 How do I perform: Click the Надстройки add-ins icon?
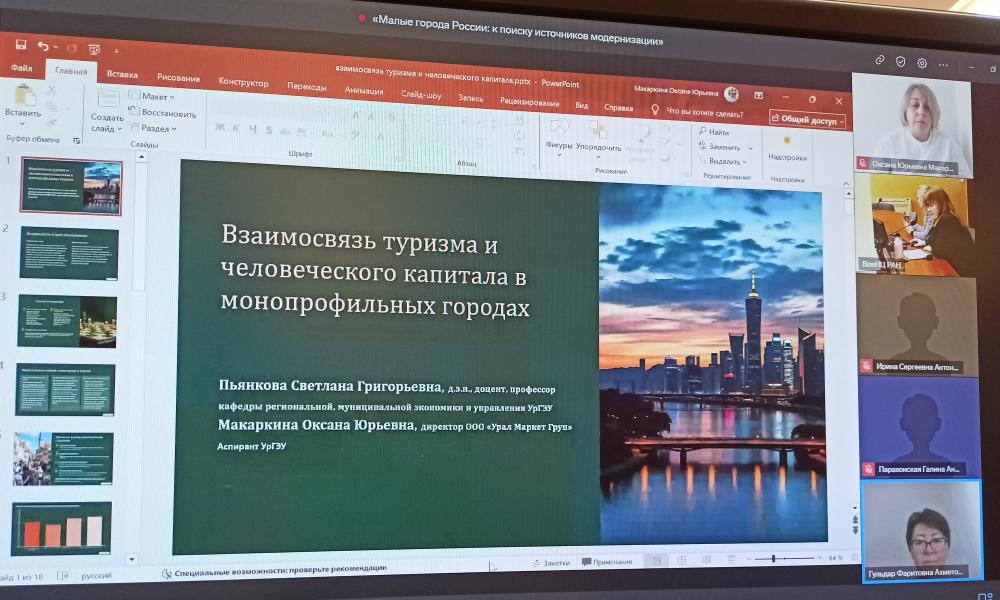[787, 140]
